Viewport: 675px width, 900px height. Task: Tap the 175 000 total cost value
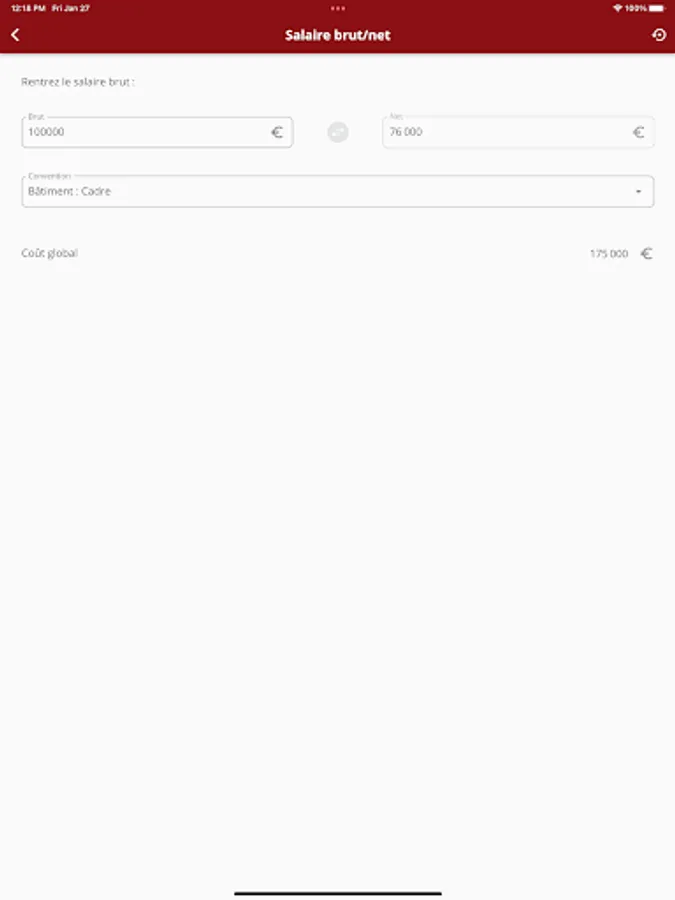609,254
